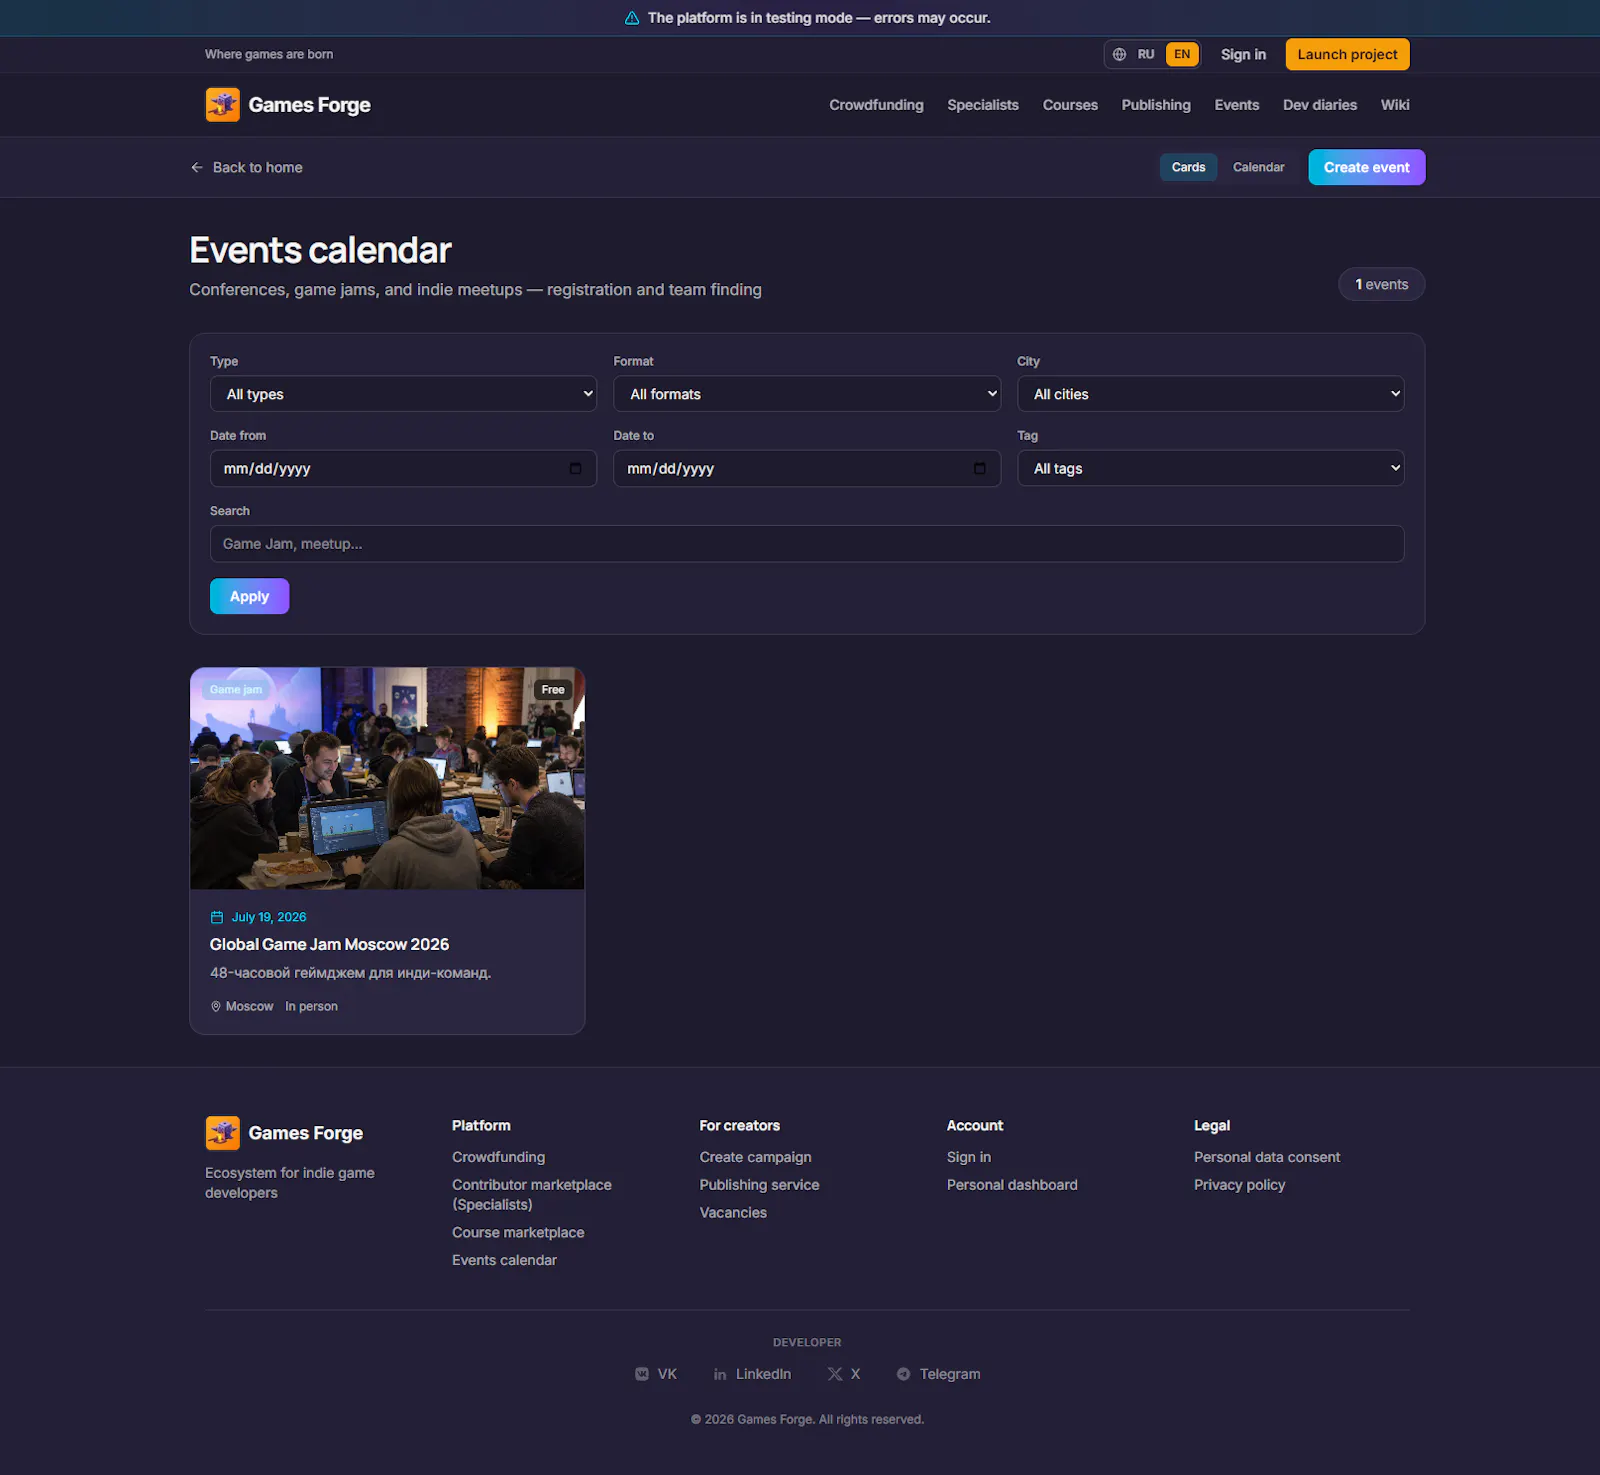The width and height of the screenshot is (1600, 1475).
Task: Open Courses in the top navigation
Action: click(x=1070, y=105)
